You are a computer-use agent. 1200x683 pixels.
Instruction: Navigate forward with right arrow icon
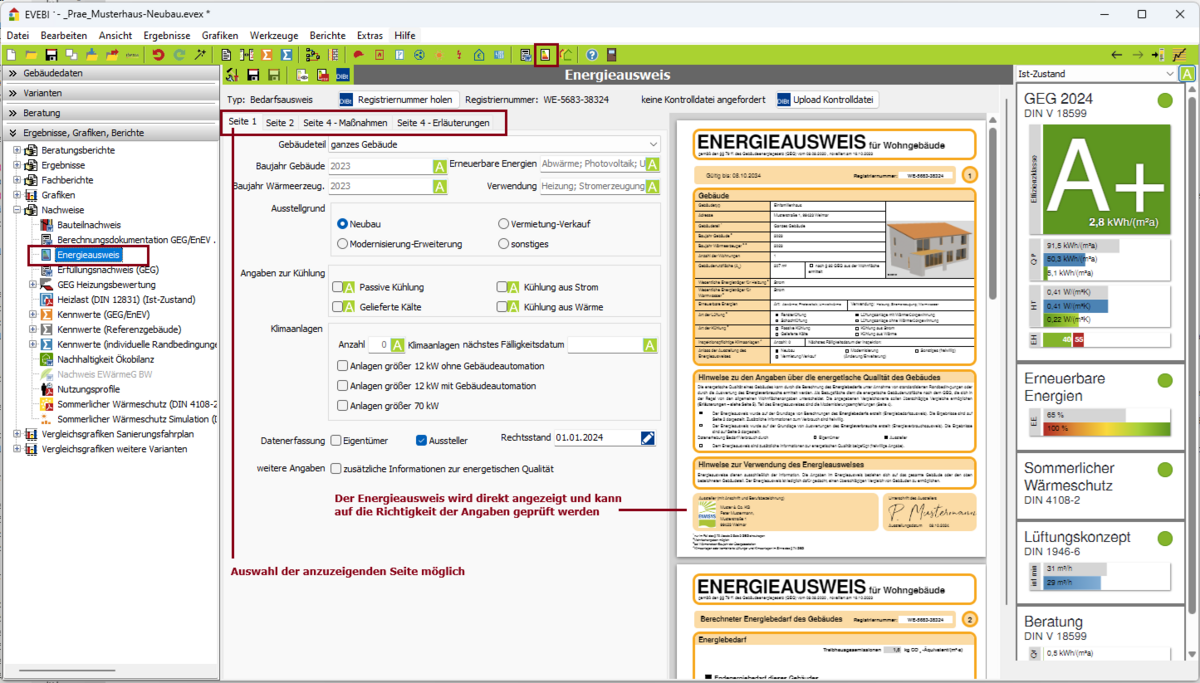(x=1137, y=55)
